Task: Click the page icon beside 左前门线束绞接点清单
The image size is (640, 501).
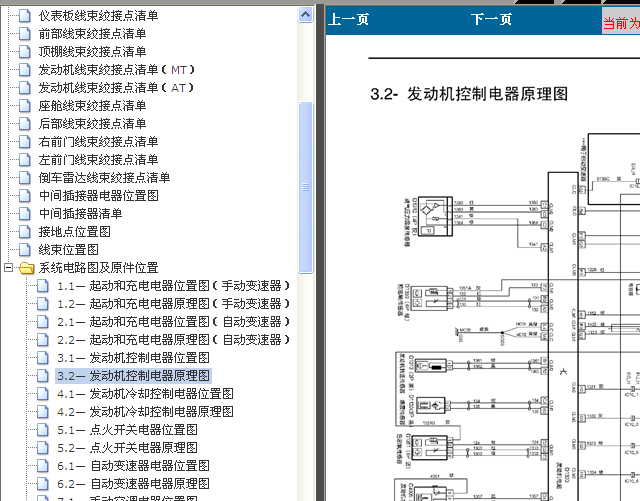Action: [24, 160]
